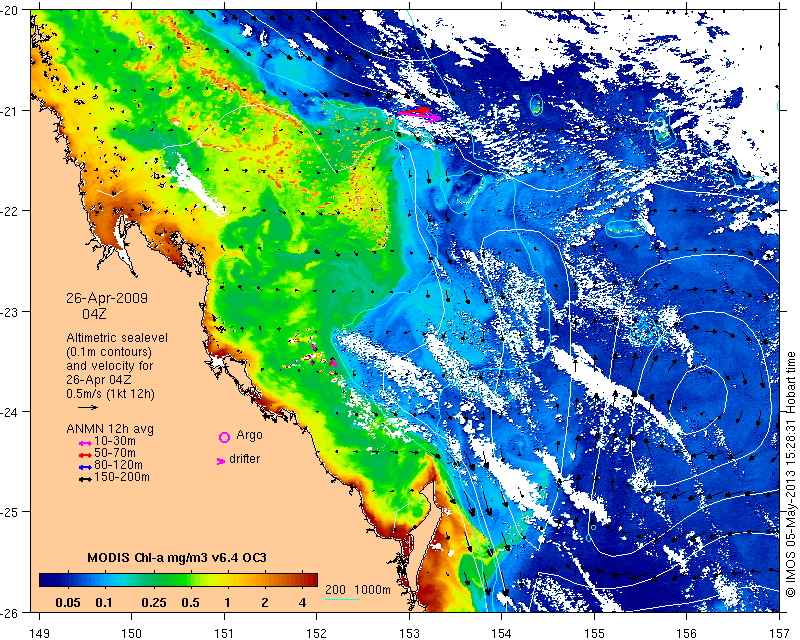Click the 'drifter' legend label
800x640 pixels.
(x=244, y=459)
